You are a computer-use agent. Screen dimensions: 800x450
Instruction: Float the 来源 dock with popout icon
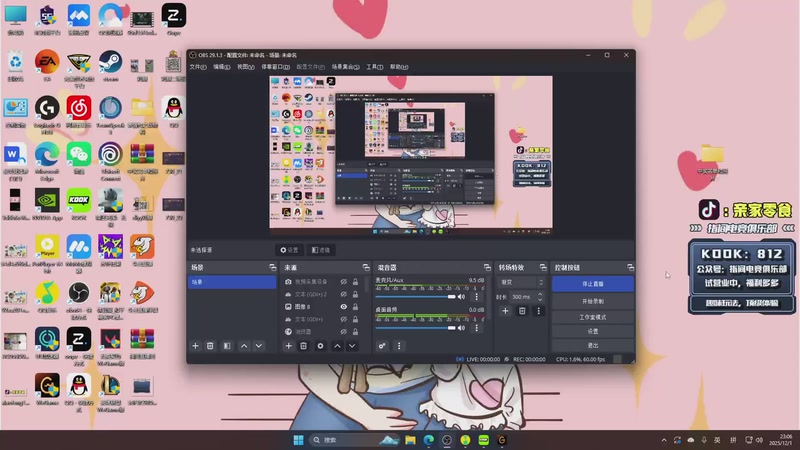(366, 267)
